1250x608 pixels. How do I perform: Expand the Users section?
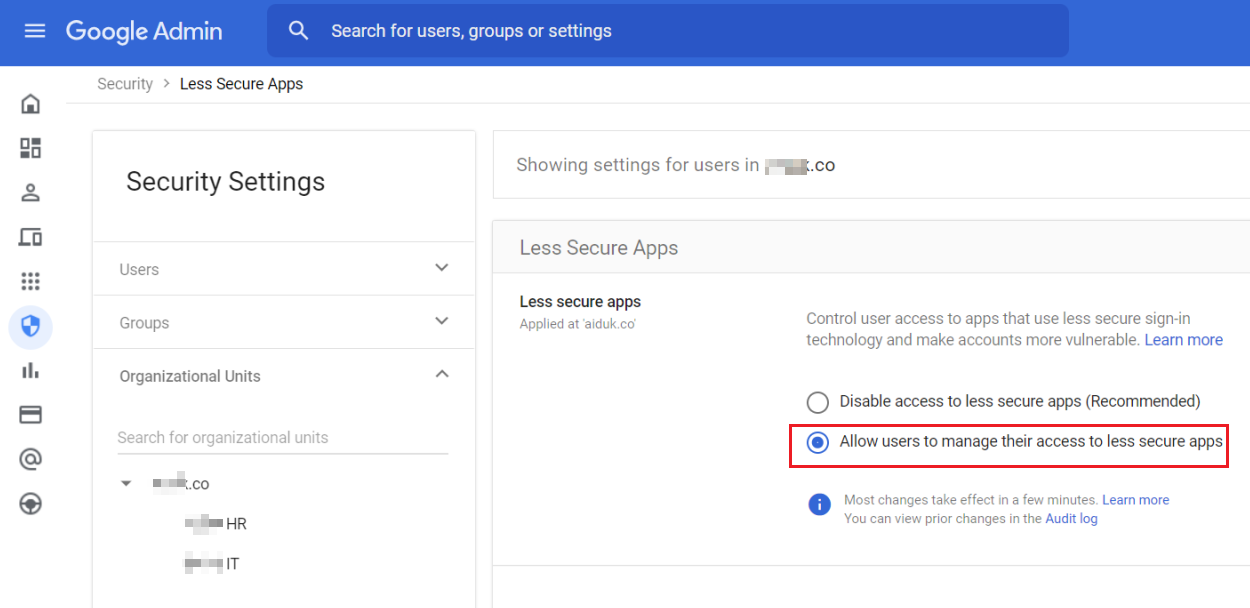[442, 268]
